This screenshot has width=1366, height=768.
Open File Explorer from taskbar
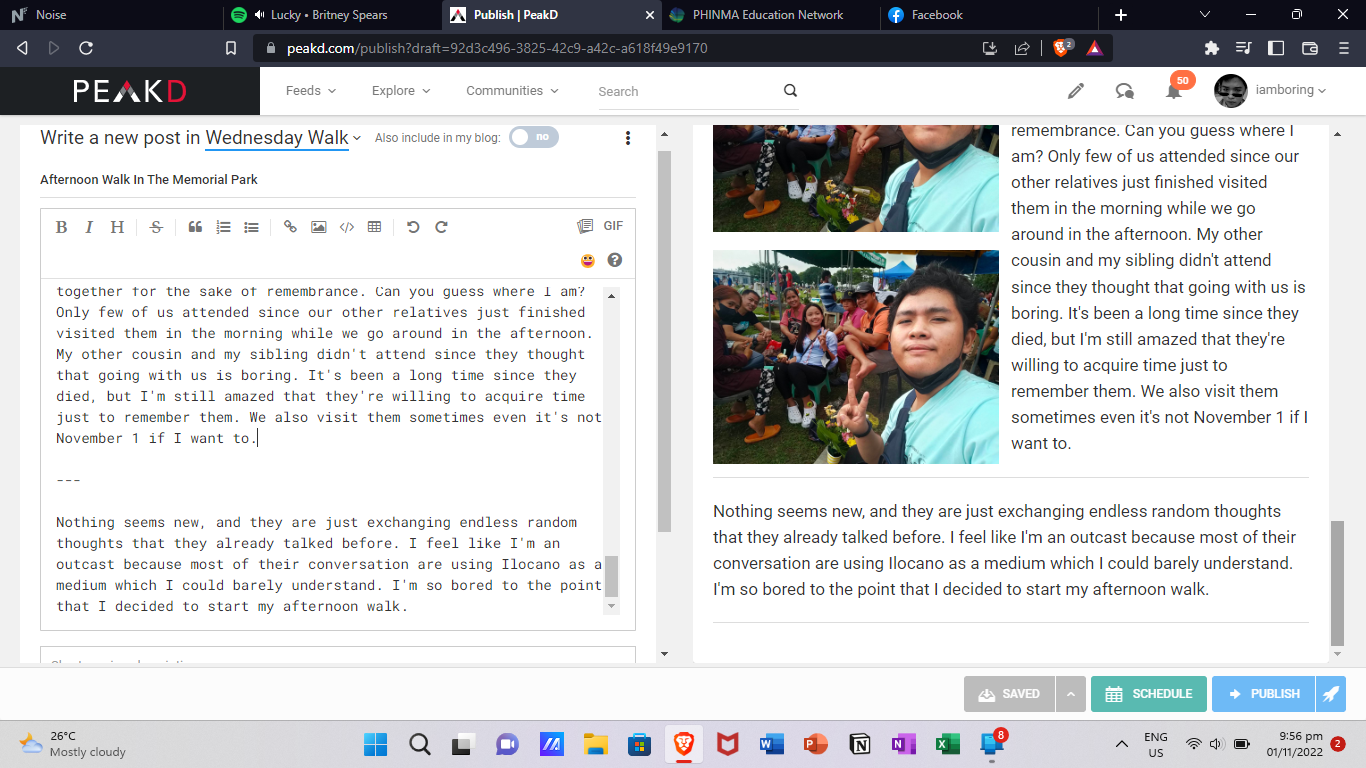tap(596, 744)
